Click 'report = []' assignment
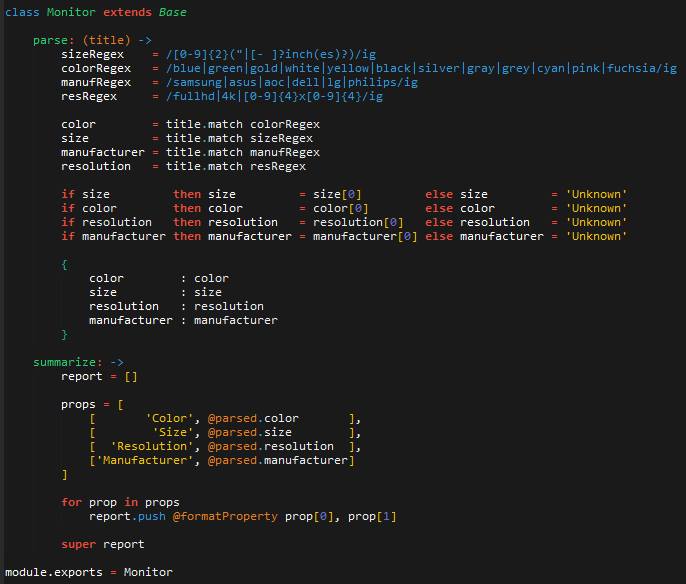This screenshot has height=584, width=686. pos(99,376)
